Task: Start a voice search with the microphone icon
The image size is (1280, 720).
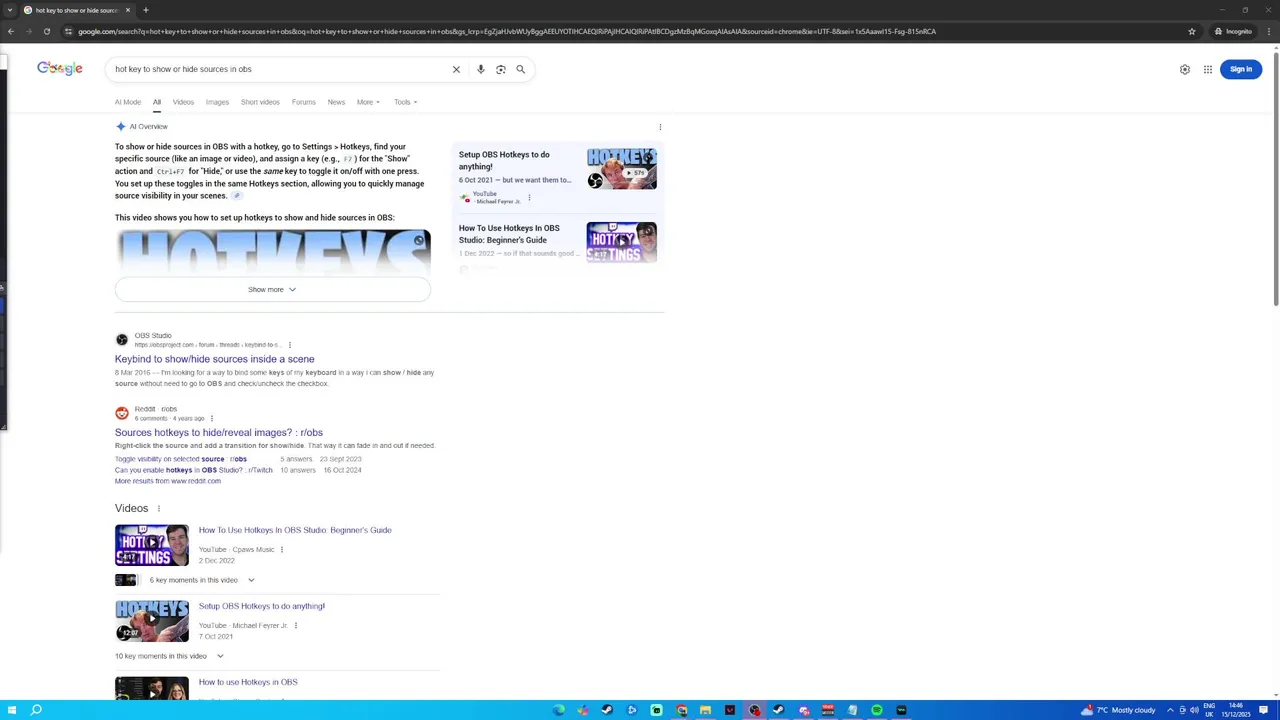Action: coord(480,69)
